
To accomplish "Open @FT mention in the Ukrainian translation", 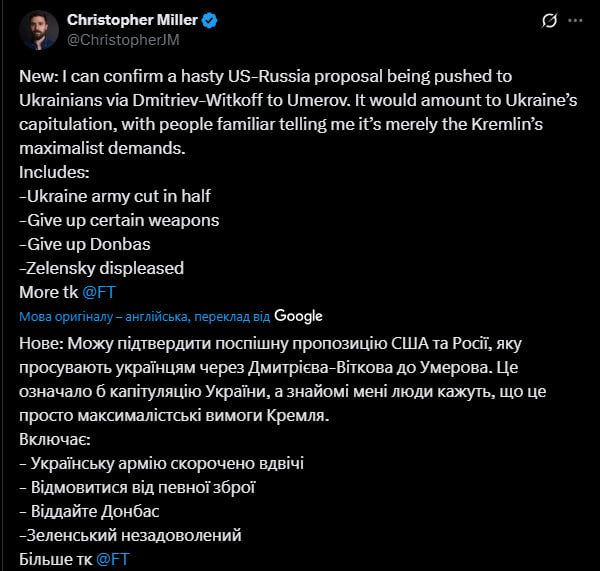I will point(111,560).
